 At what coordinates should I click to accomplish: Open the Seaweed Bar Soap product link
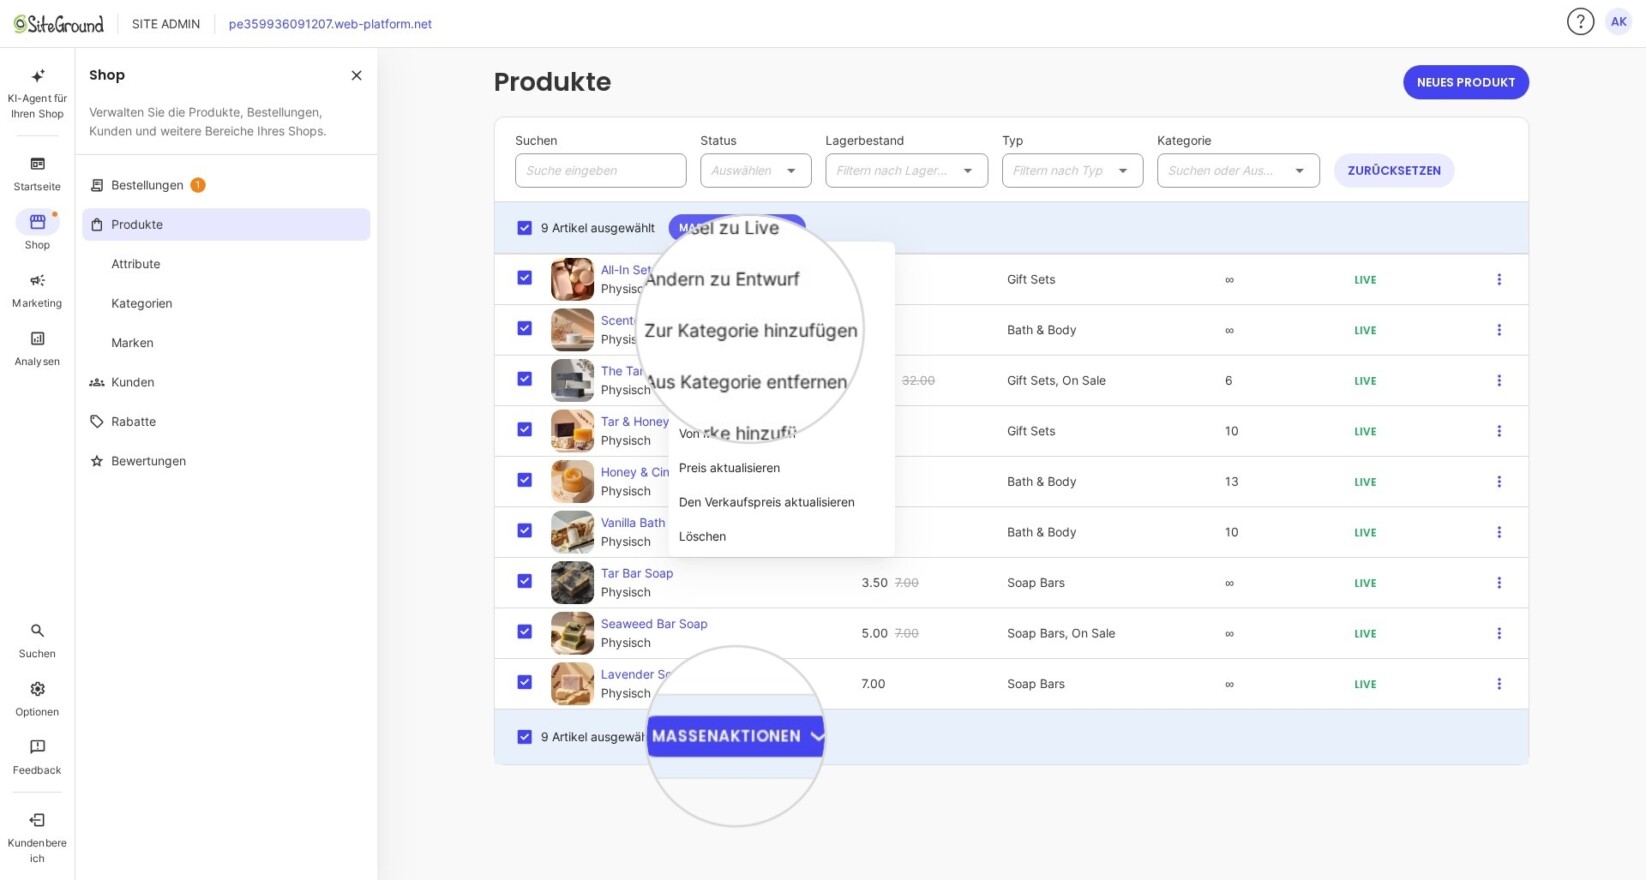pos(654,624)
